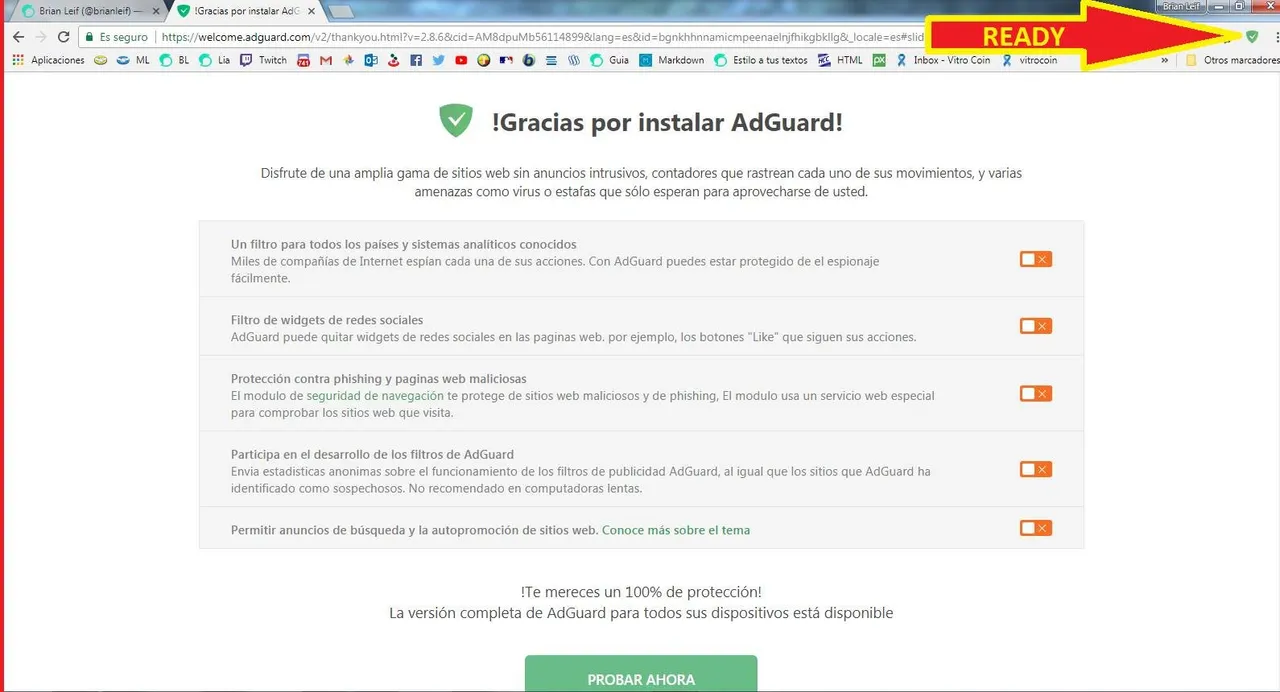
Task: Open the vitrocoin bookmark
Action: tap(1029, 60)
